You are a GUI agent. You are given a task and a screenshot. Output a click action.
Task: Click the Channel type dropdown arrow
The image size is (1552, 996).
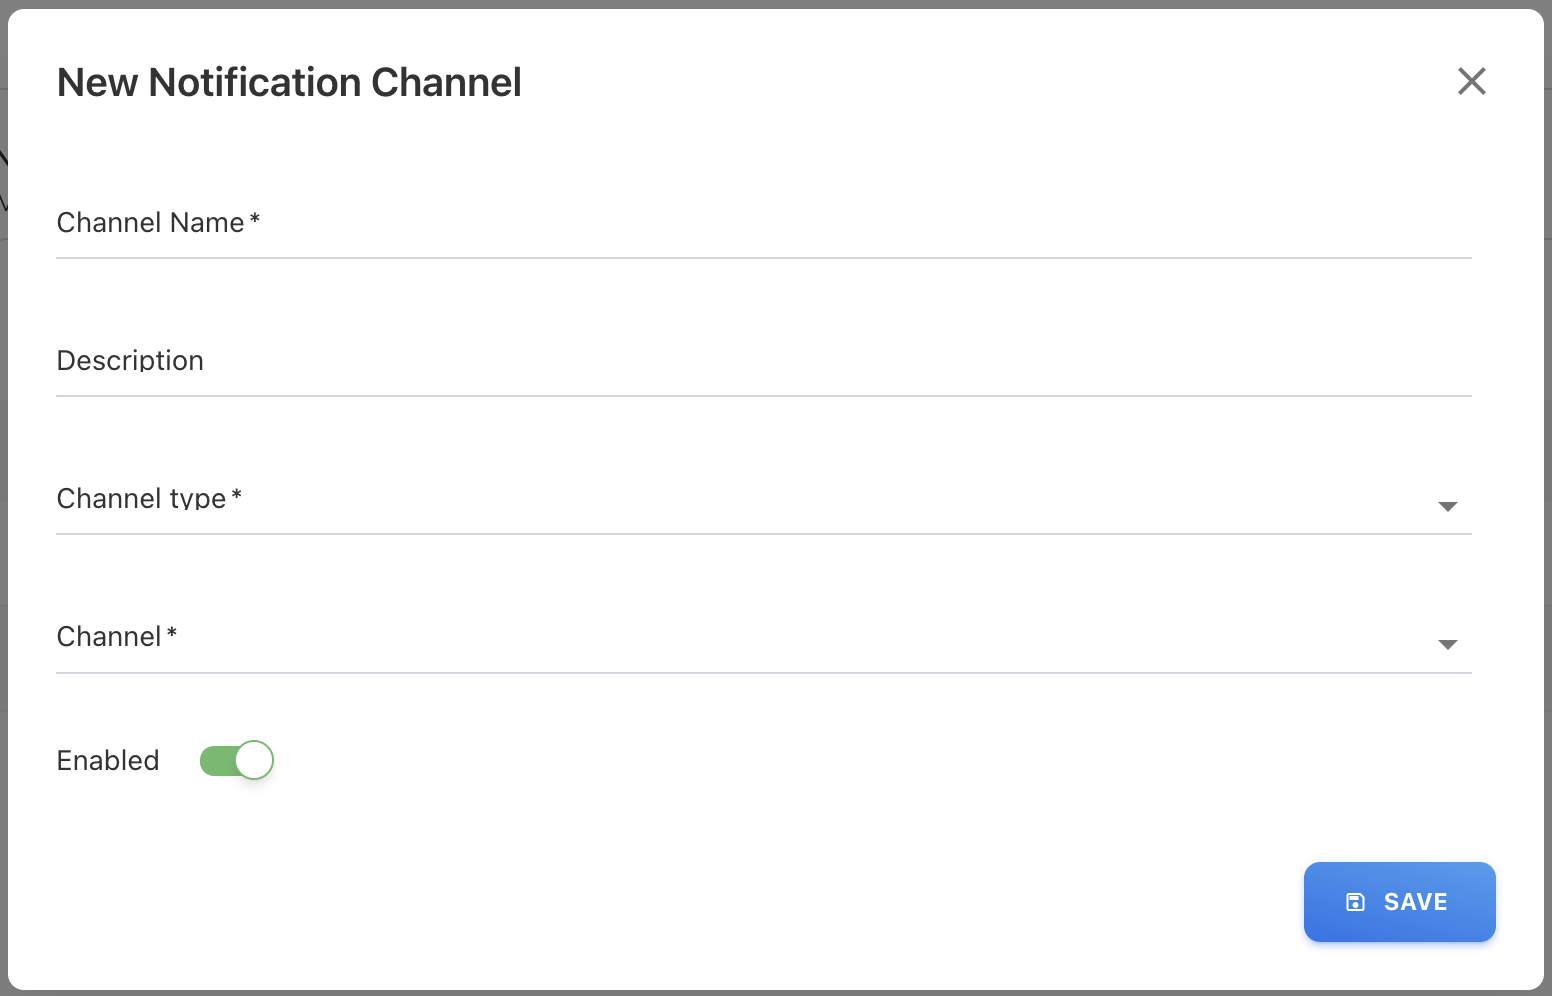(x=1447, y=507)
